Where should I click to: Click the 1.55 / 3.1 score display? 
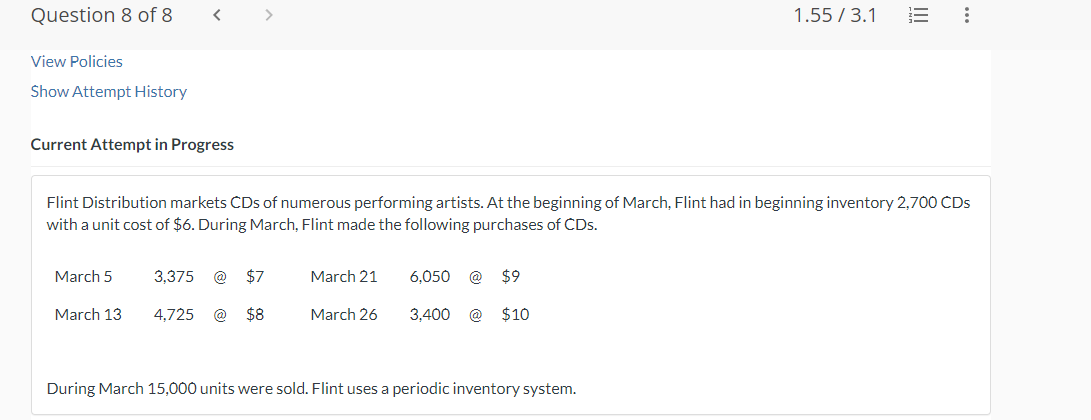[x=834, y=16]
